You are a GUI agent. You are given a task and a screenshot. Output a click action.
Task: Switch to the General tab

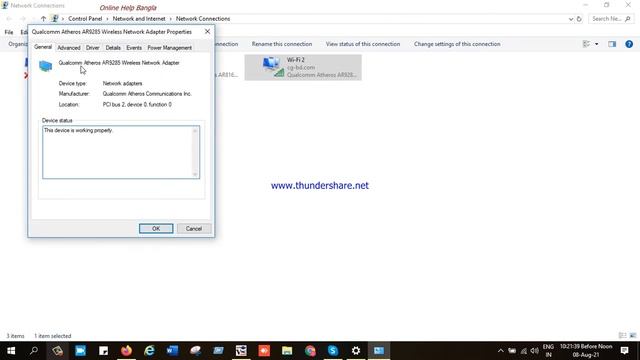coord(43,47)
